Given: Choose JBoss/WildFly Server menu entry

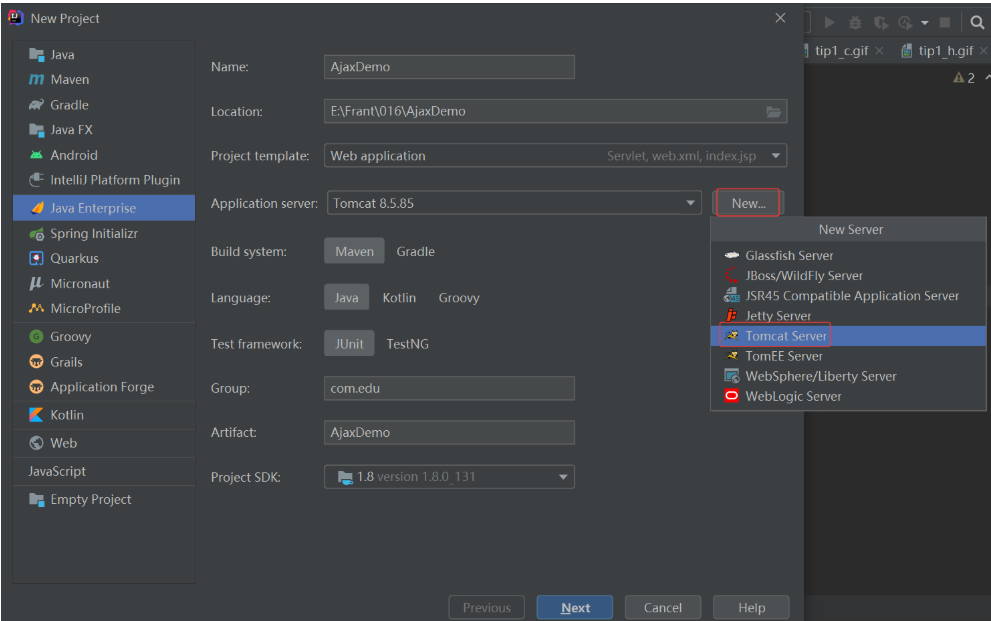Looking at the screenshot, I should coord(848,276).
